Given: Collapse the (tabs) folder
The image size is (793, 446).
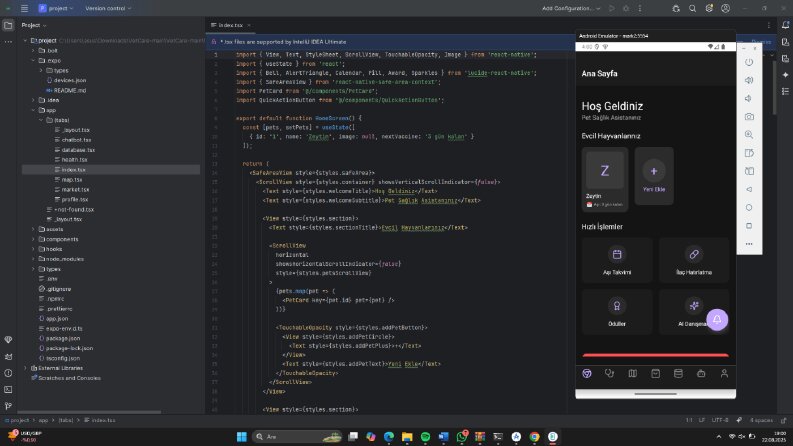Looking at the screenshot, I should 41,120.
